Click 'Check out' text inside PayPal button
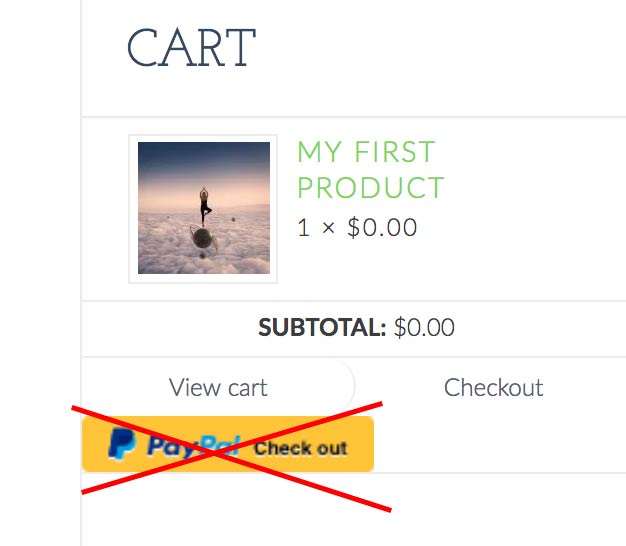 tap(301, 448)
